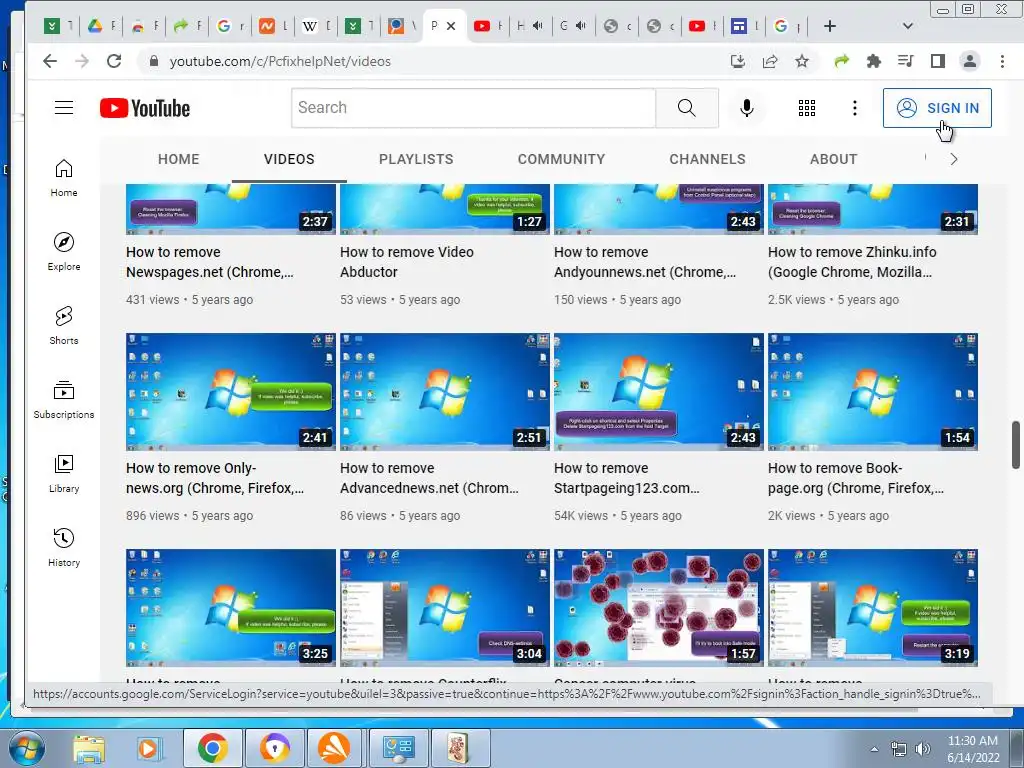Open video title How to remove Startpageing123.com
Image resolution: width=1024 pixels, height=768 pixels.
(x=626, y=478)
